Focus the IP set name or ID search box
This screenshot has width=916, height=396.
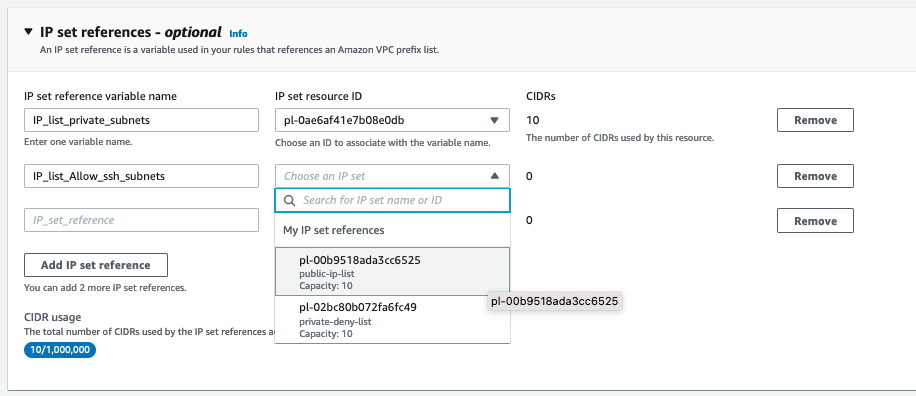[x=393, y=200]
